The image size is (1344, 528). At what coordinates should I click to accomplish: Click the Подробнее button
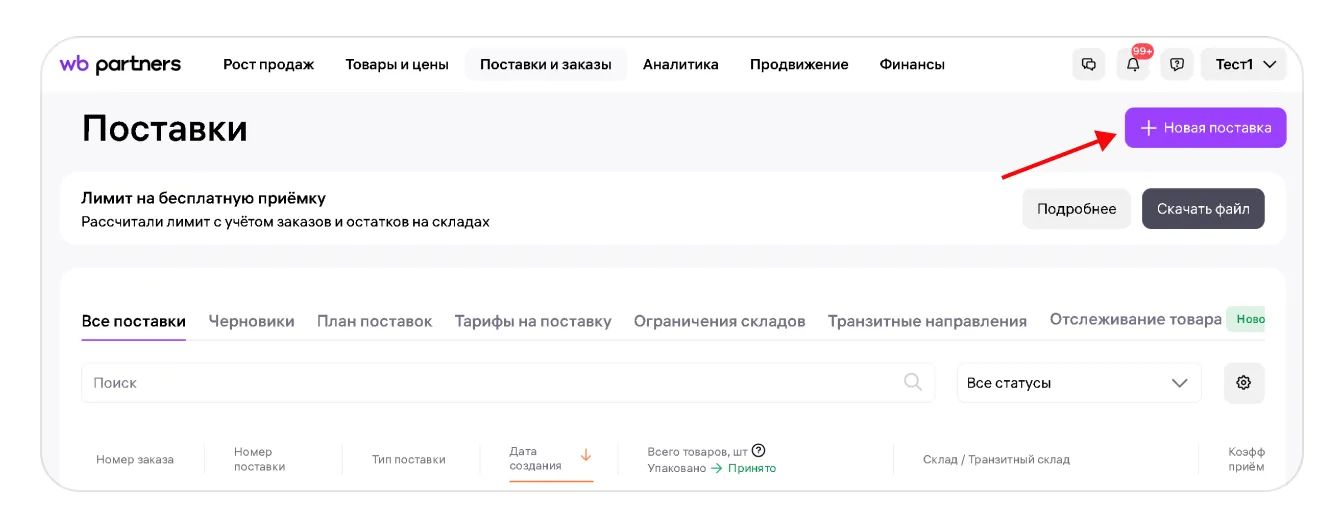pos(1076,209)
